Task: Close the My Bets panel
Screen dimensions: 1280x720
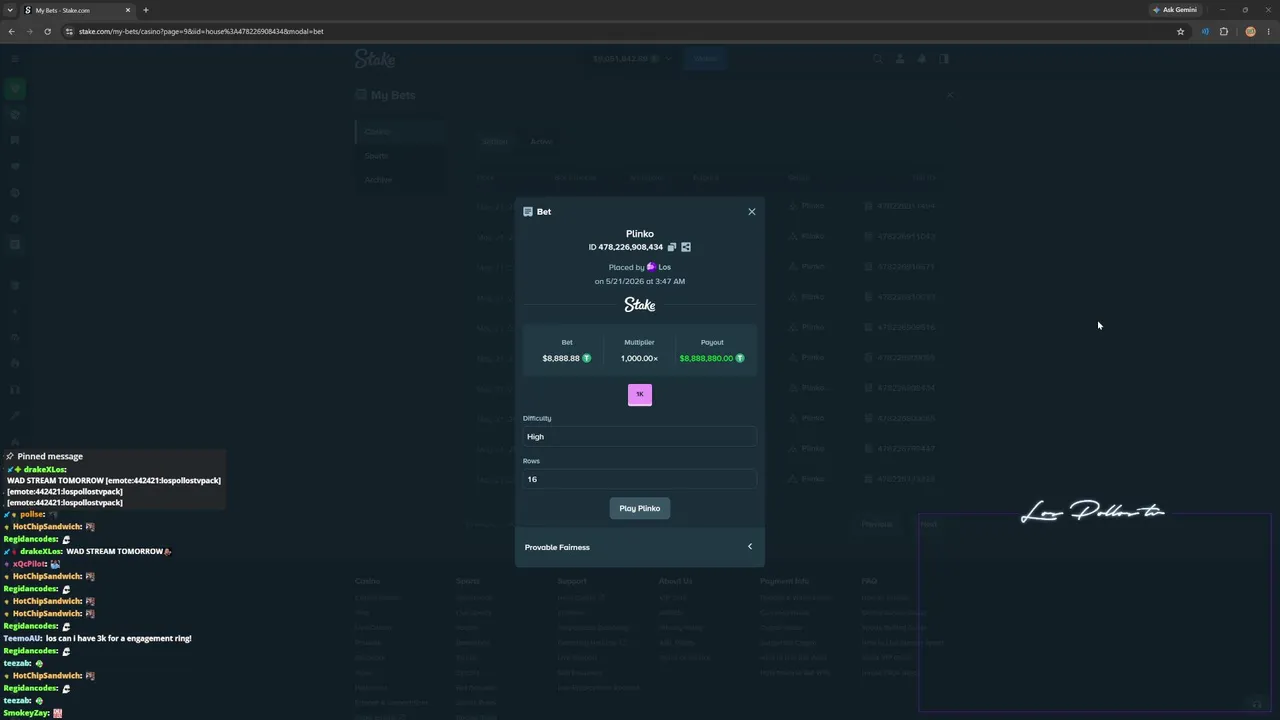Action: click(949, 95)
